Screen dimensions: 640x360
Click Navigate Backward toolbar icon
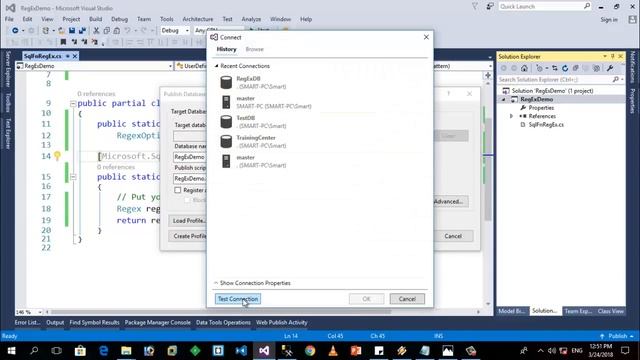(15, 30)
